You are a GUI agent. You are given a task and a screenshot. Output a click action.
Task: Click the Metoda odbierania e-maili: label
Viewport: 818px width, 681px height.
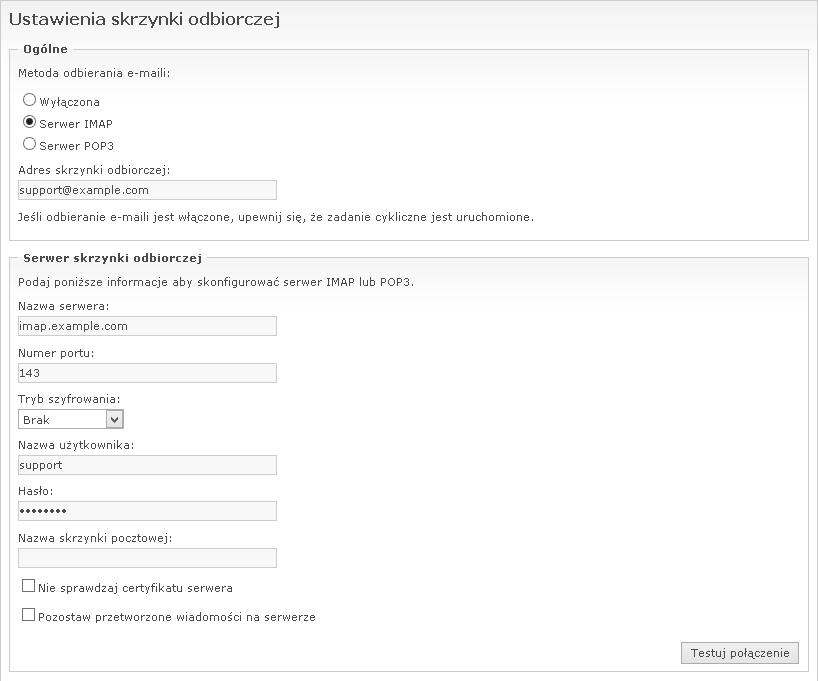(94, 73)
